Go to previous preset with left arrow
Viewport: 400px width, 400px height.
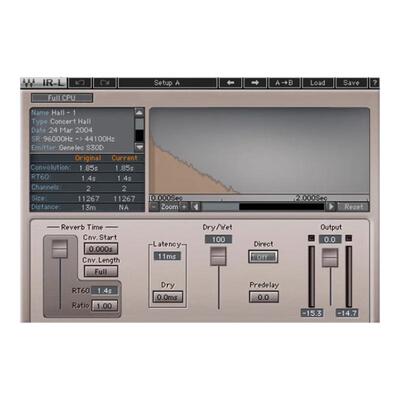point(230,83)
